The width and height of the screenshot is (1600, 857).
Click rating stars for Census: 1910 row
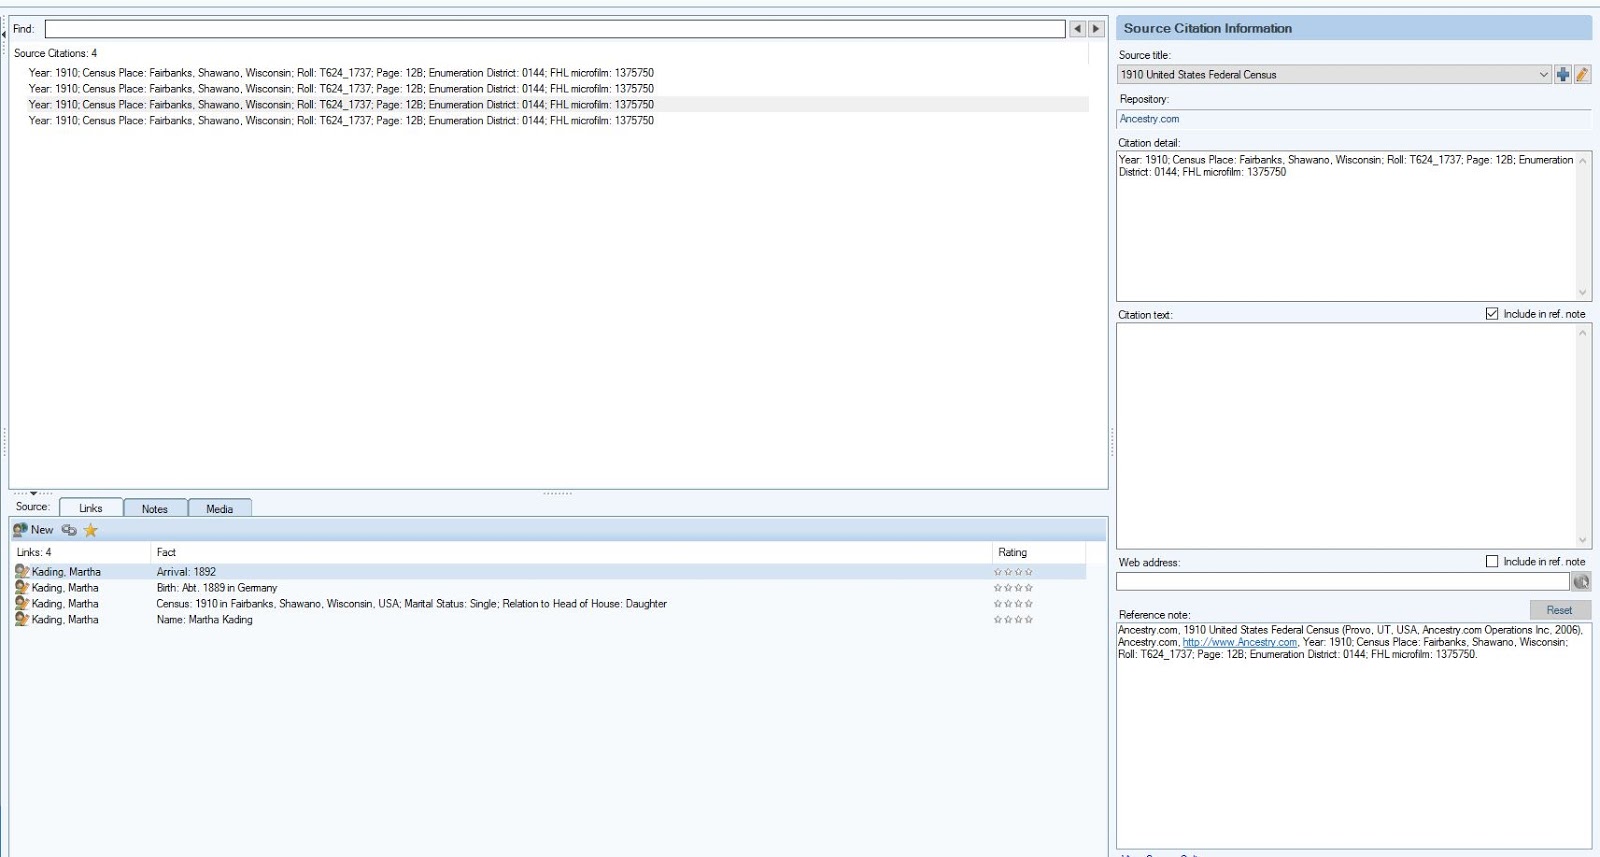click(x=1013, y=604)
